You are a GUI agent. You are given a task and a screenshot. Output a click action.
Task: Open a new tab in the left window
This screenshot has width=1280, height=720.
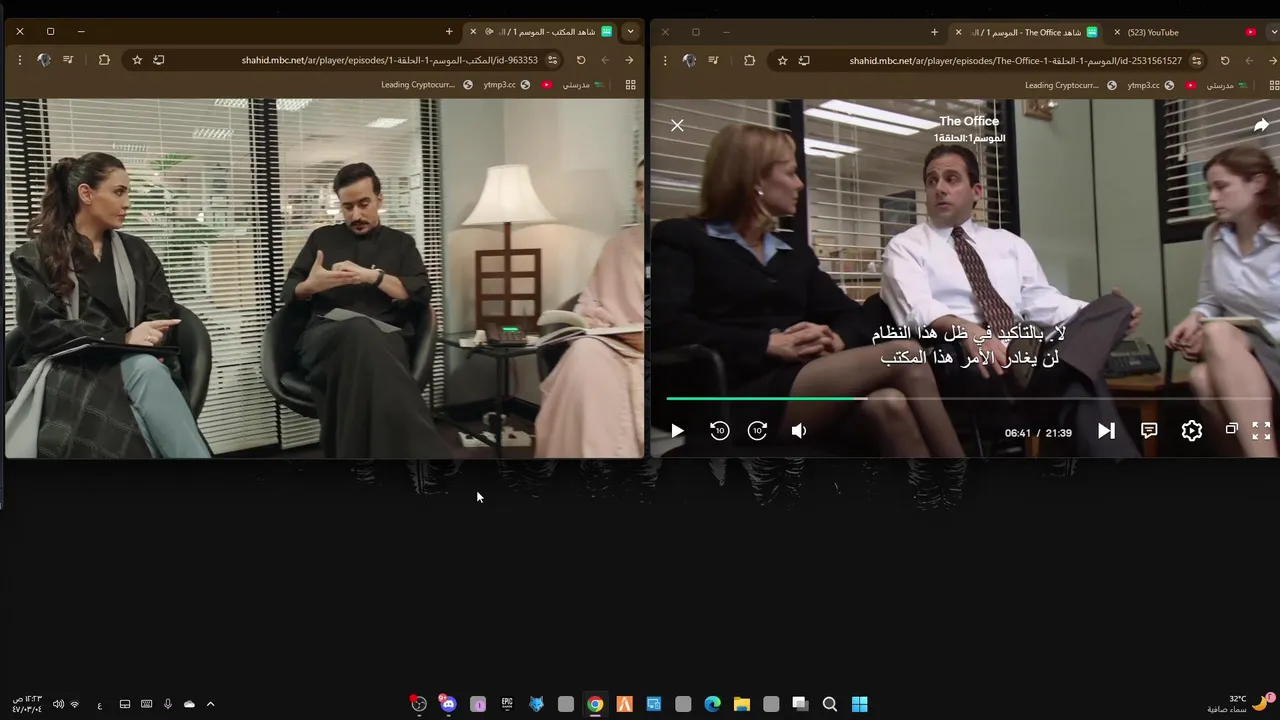pos(449,32)
